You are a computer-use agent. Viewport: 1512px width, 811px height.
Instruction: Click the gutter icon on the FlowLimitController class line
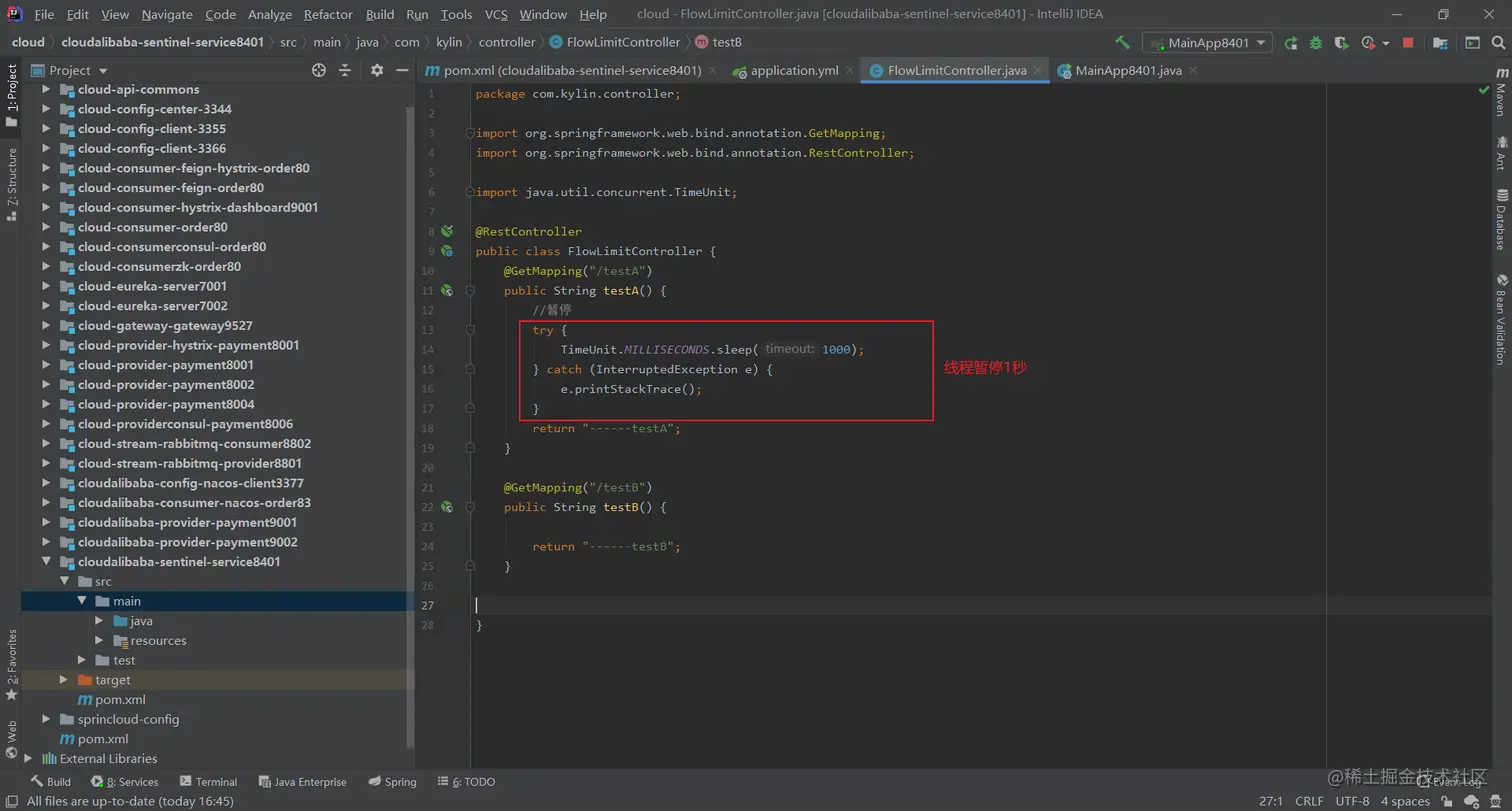[x=447, y=251]
